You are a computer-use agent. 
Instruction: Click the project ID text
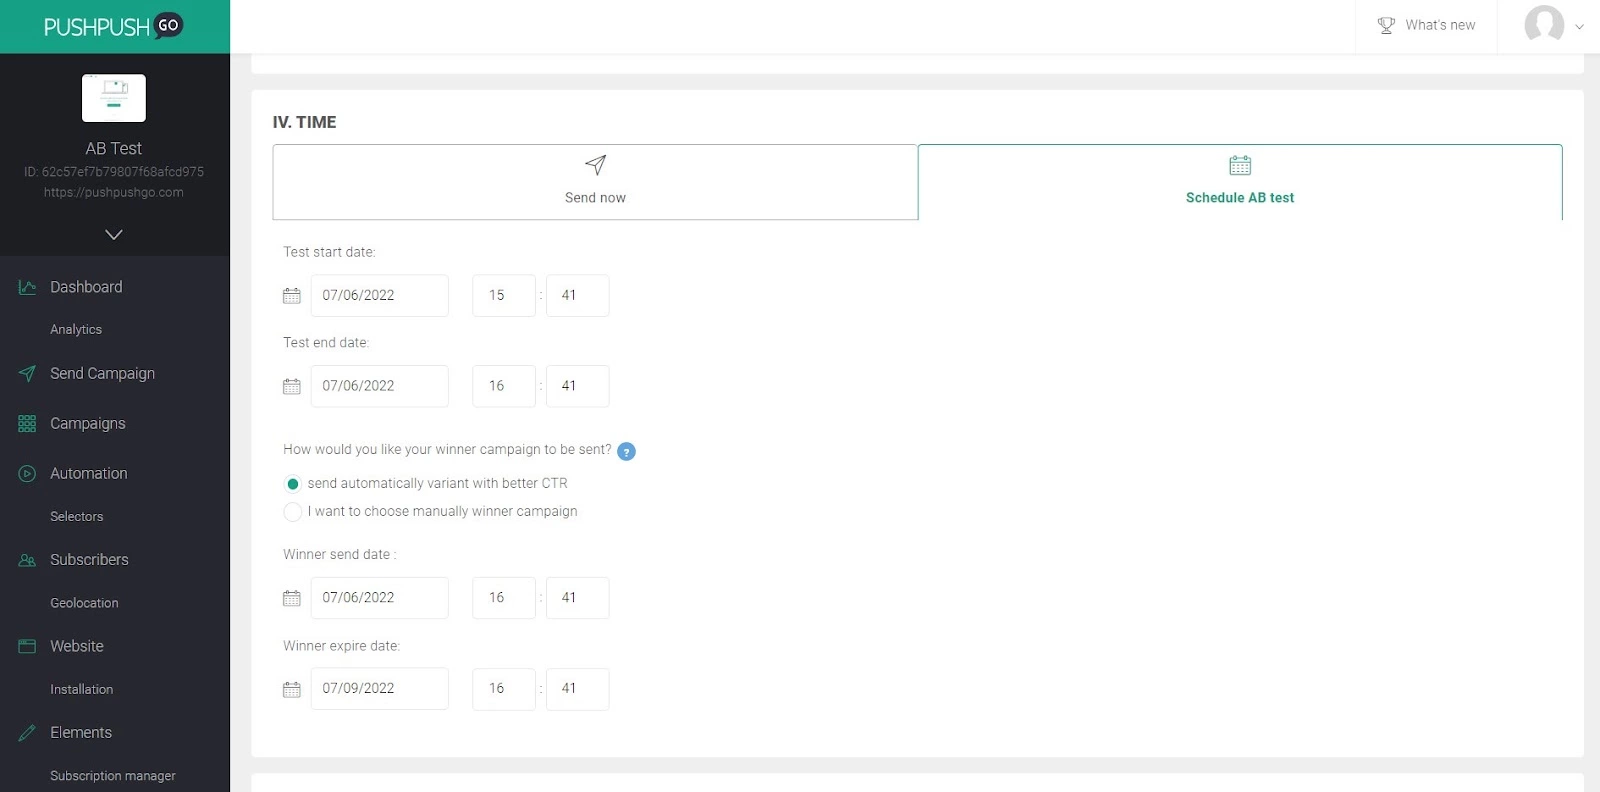pos(114,172)
